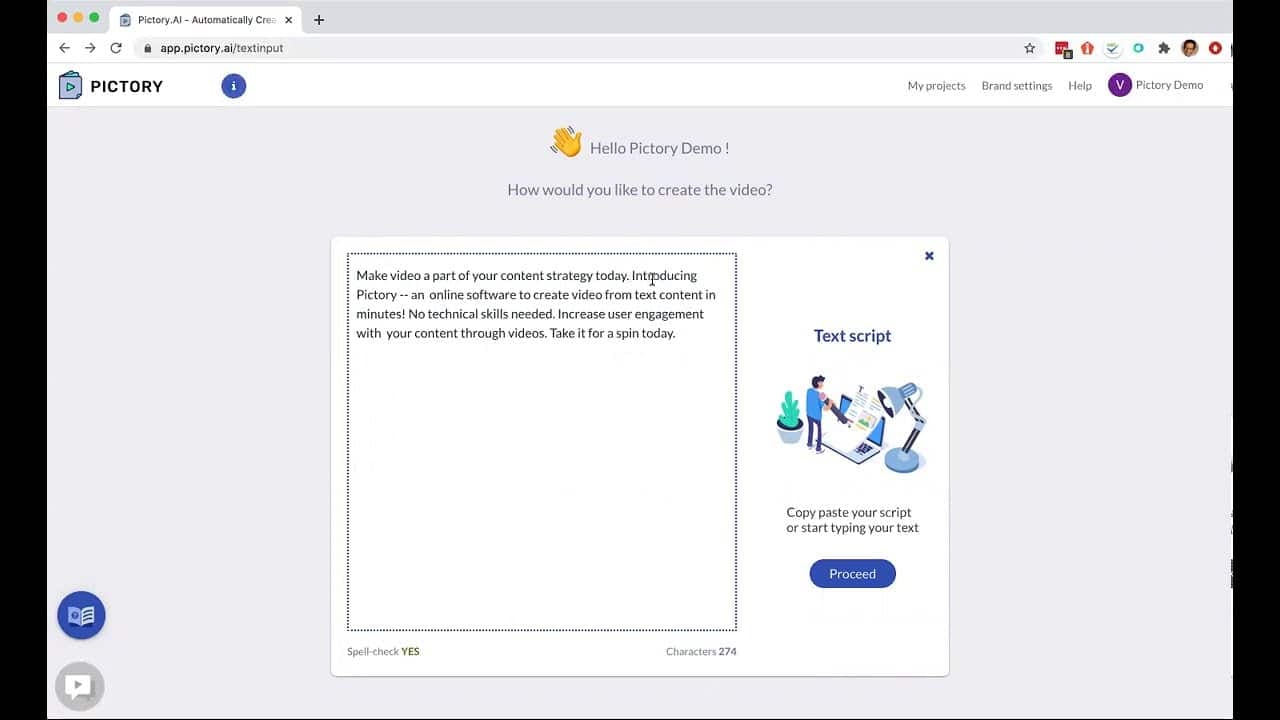Open the grey chat bubble widget

click(x=79, y=686)
